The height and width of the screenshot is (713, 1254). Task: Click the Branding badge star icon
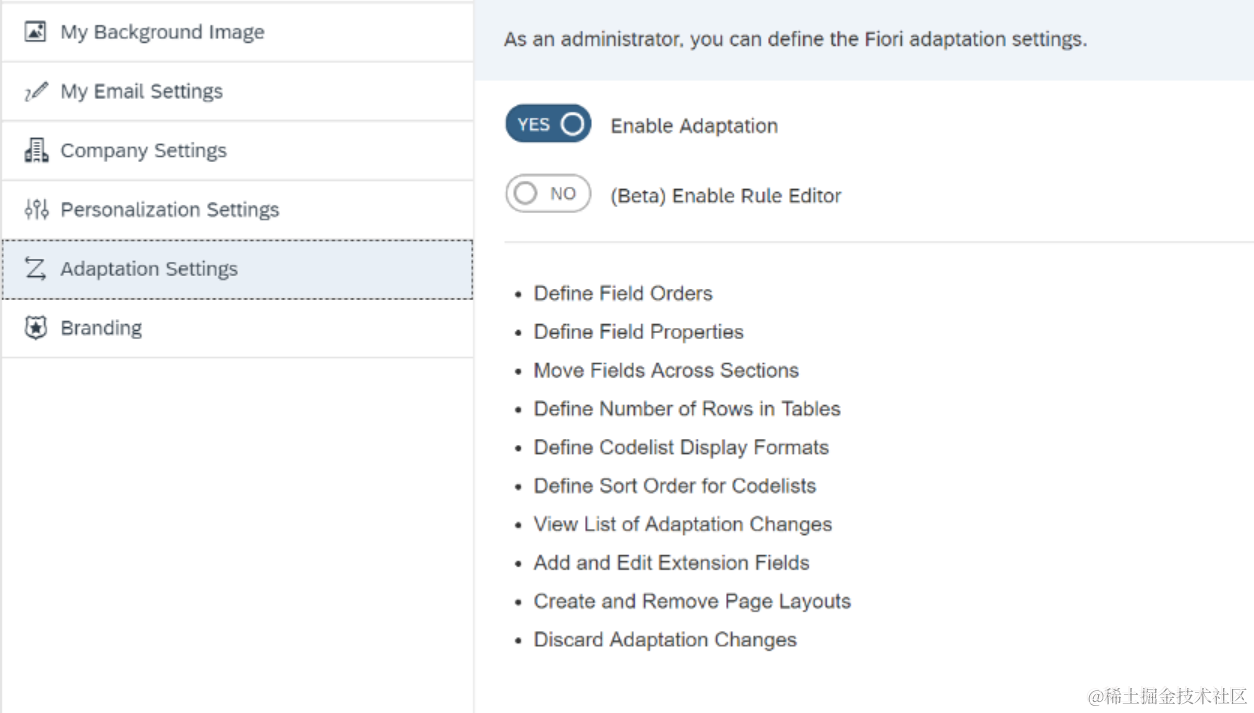36,329
